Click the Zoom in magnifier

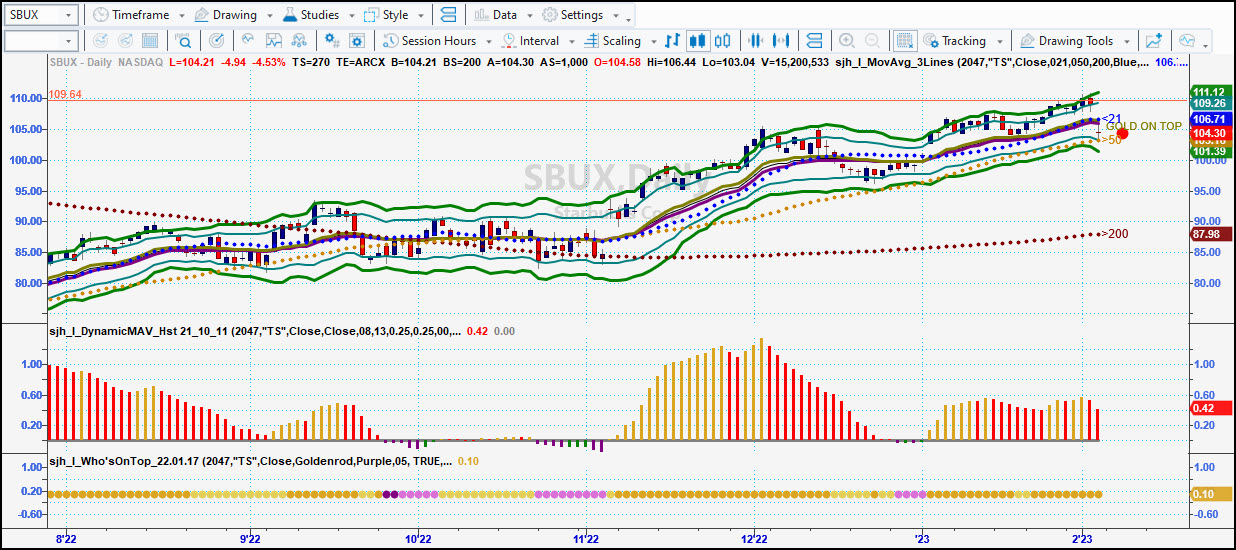846,41
